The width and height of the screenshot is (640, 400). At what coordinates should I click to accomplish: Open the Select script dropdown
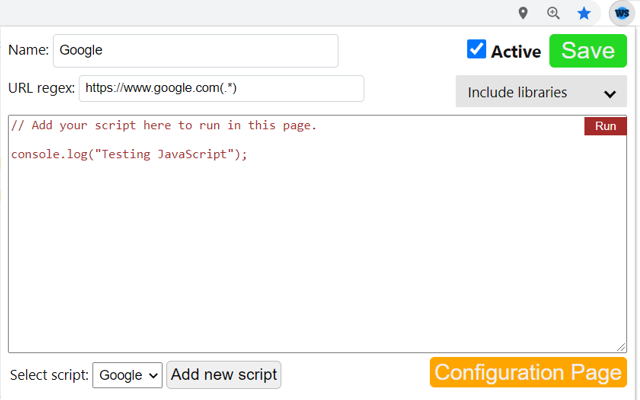127,375
